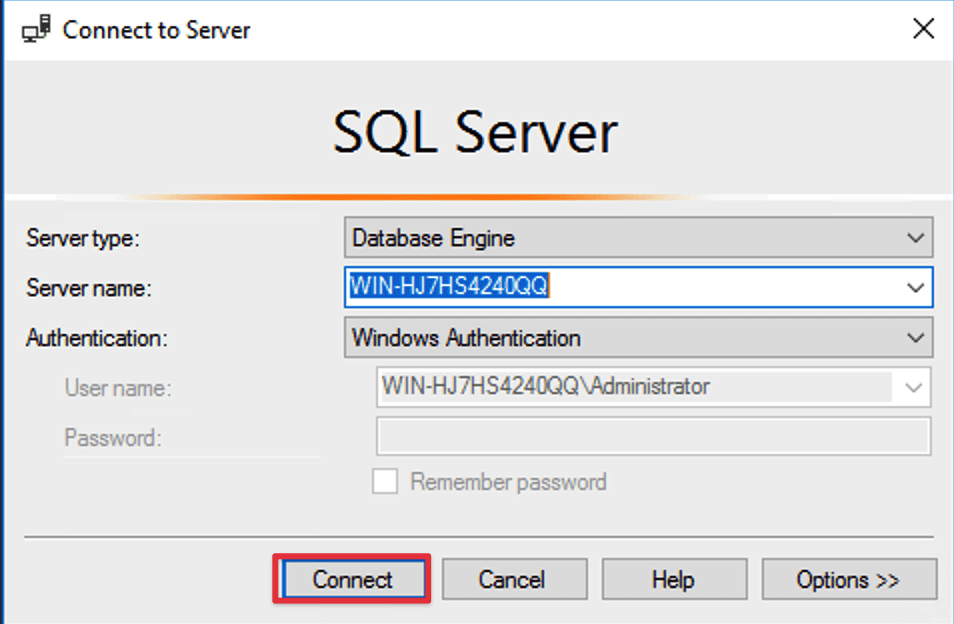Click the Server type label

point(83,239)
